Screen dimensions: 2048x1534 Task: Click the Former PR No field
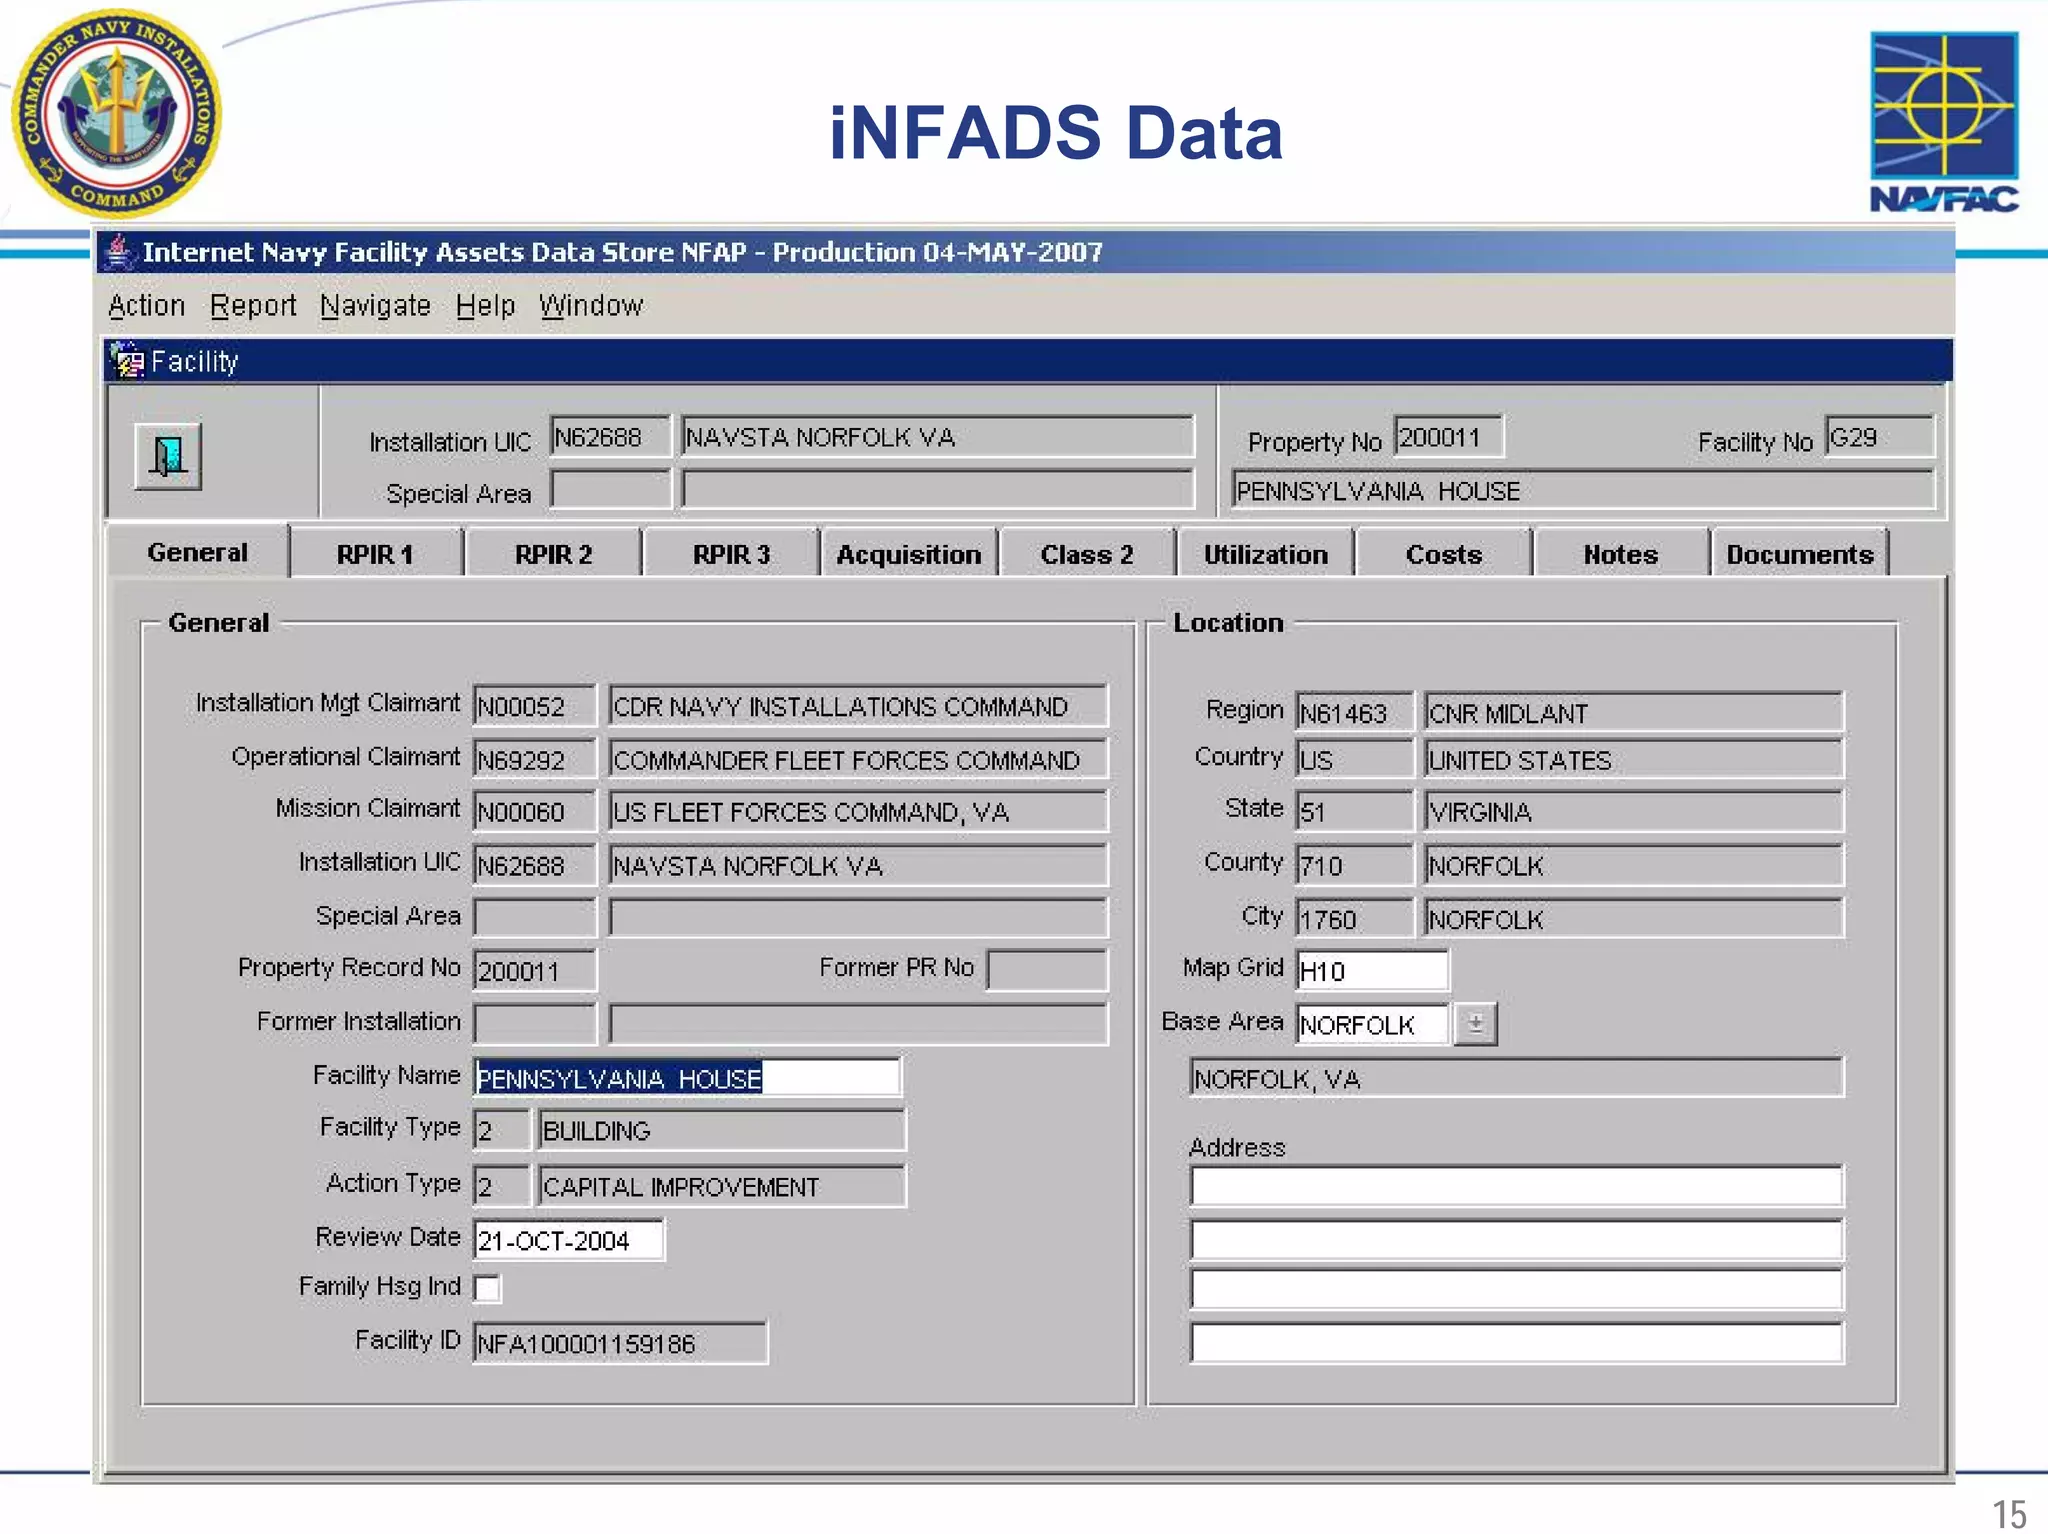[x=1047, y=970]
